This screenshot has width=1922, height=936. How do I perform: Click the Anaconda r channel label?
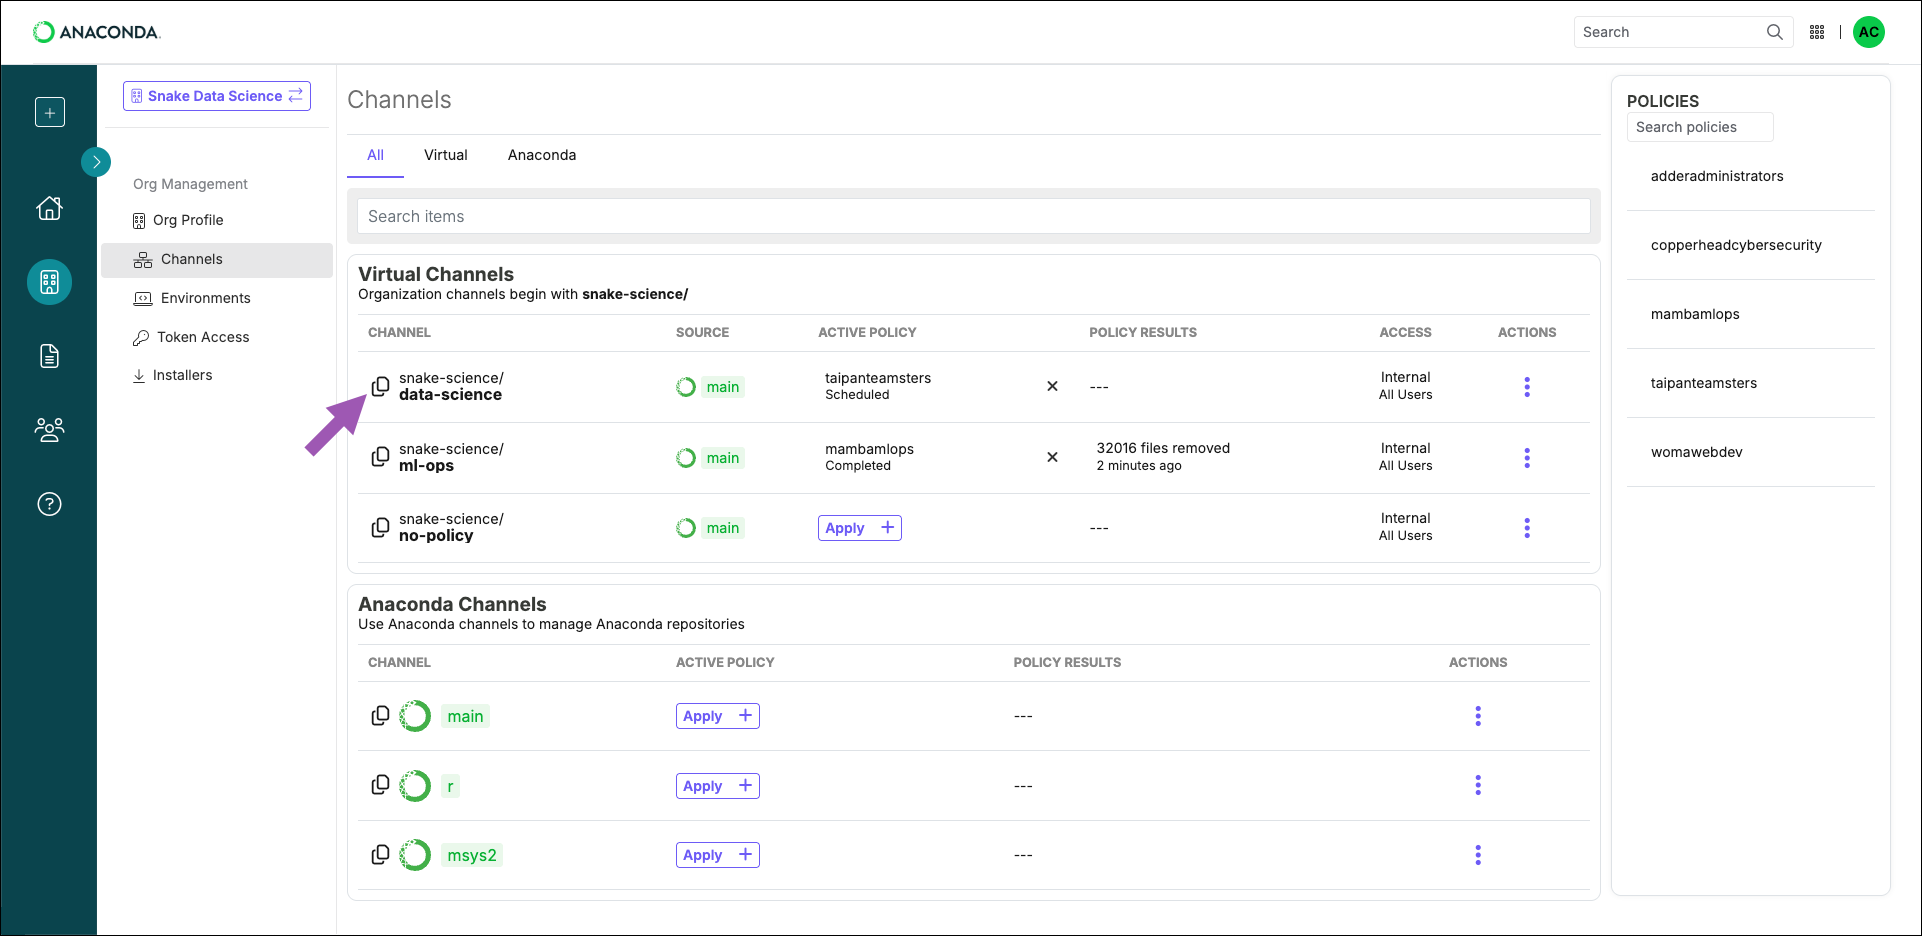(x=450, y=786)
